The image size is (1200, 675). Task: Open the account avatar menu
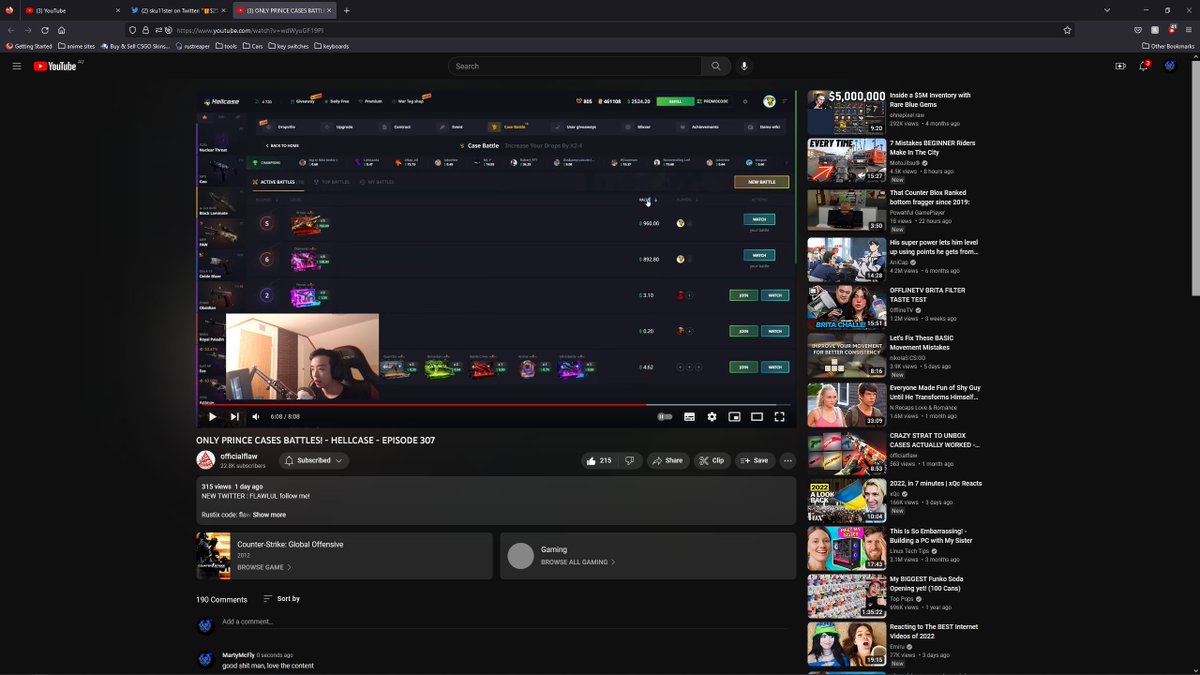tap(1170, 66)
